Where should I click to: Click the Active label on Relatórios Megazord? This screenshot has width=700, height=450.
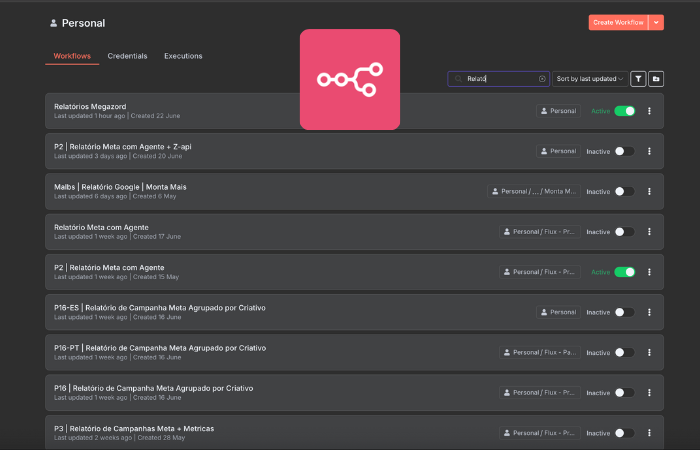[600, 111]
